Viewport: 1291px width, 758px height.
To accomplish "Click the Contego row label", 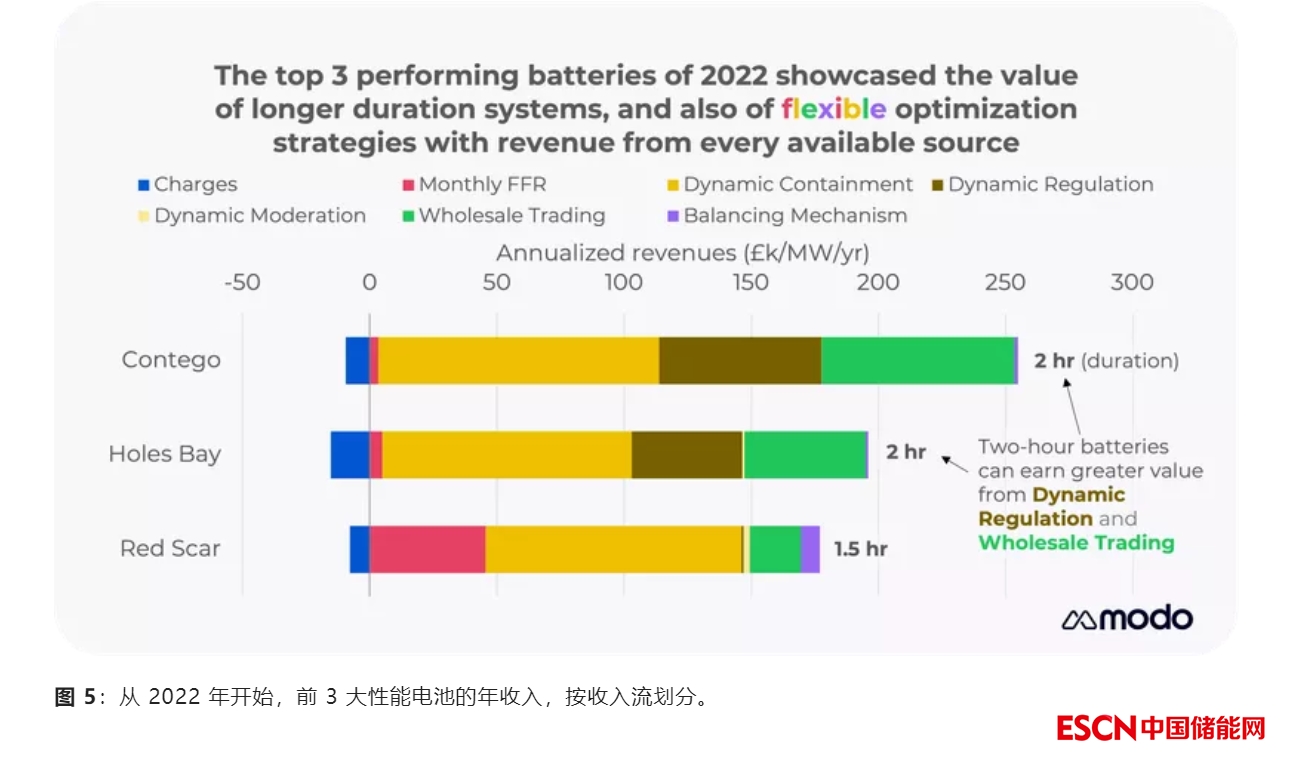I will (171, 360).
